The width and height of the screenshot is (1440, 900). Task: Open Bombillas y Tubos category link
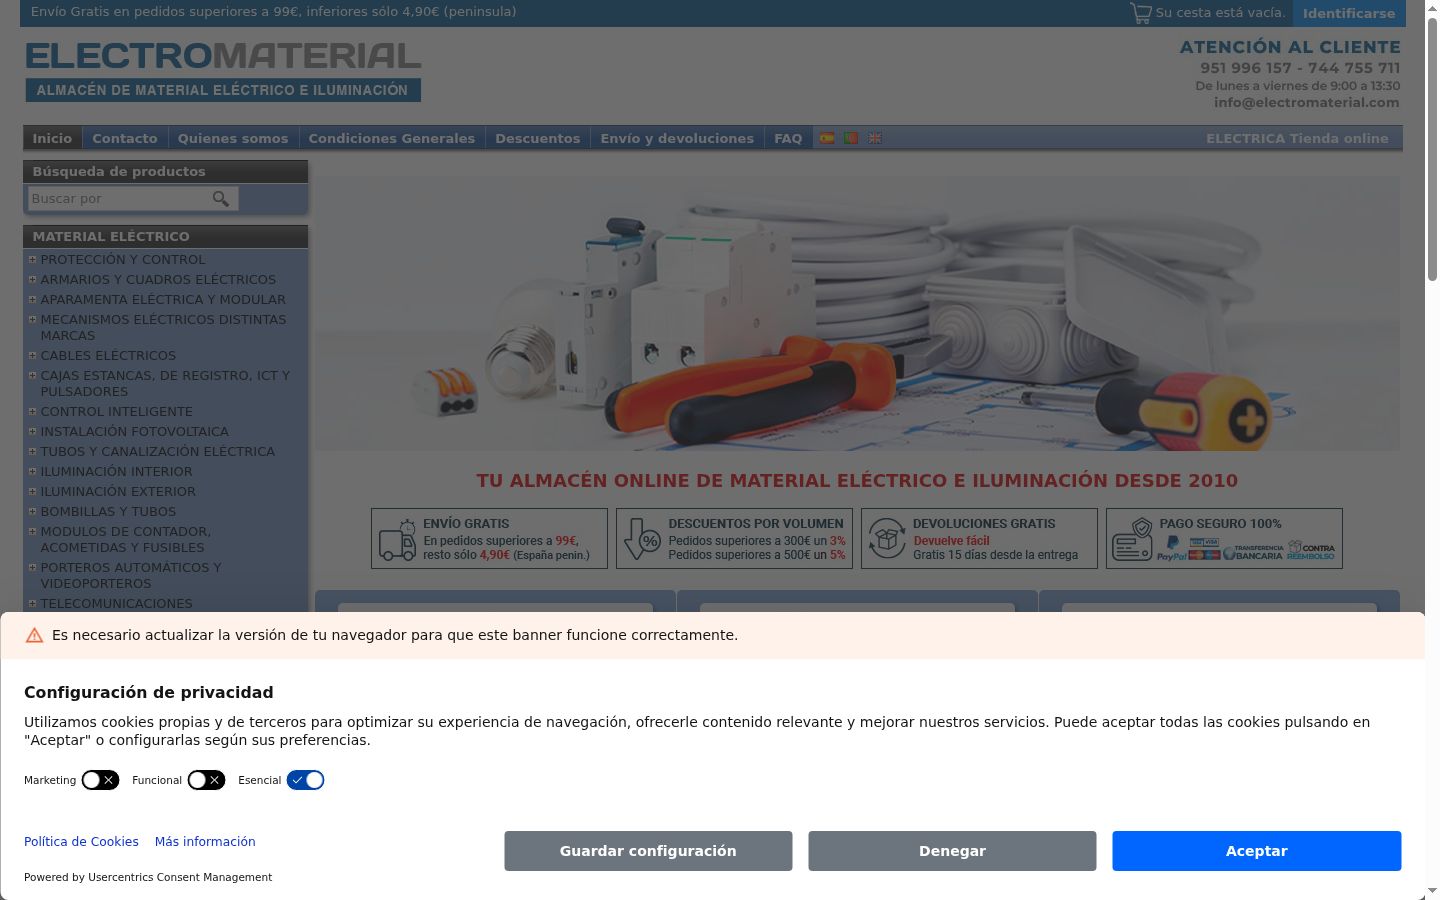[108, 511]
